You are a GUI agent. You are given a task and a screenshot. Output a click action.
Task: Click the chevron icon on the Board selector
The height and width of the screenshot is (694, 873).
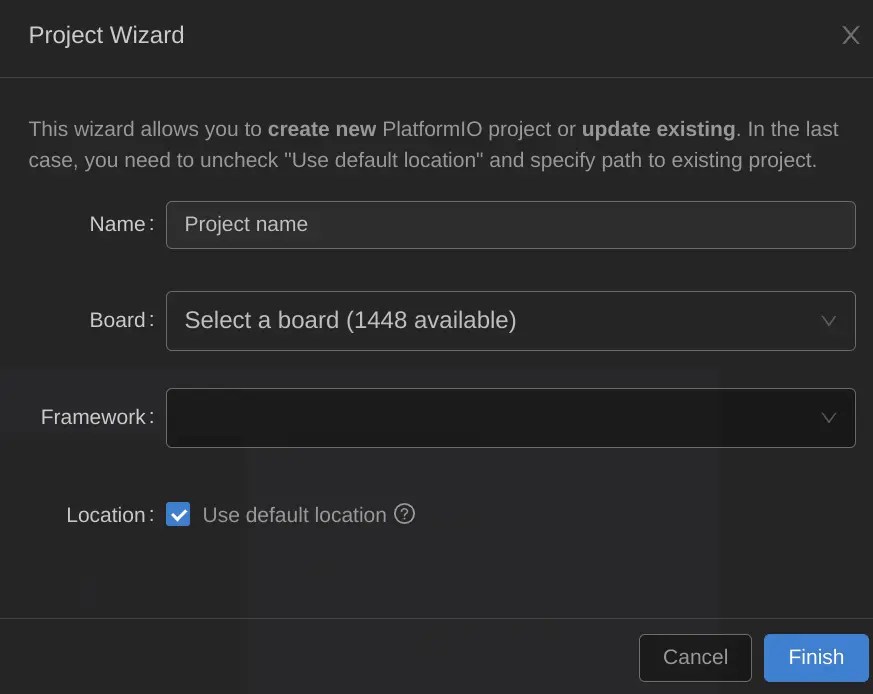point(828,320)
